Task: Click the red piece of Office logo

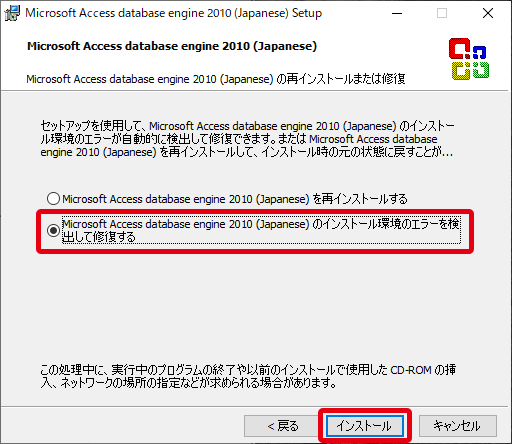Action: pos(459,48)
